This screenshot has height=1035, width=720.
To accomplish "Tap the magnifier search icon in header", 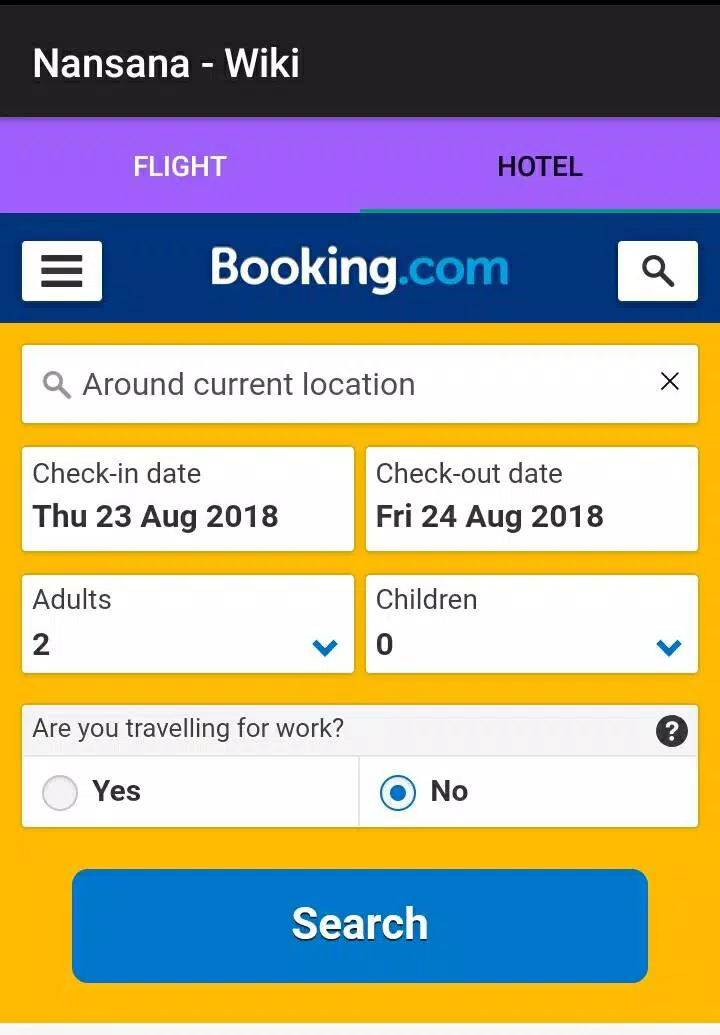I will (x=657, y=271).
